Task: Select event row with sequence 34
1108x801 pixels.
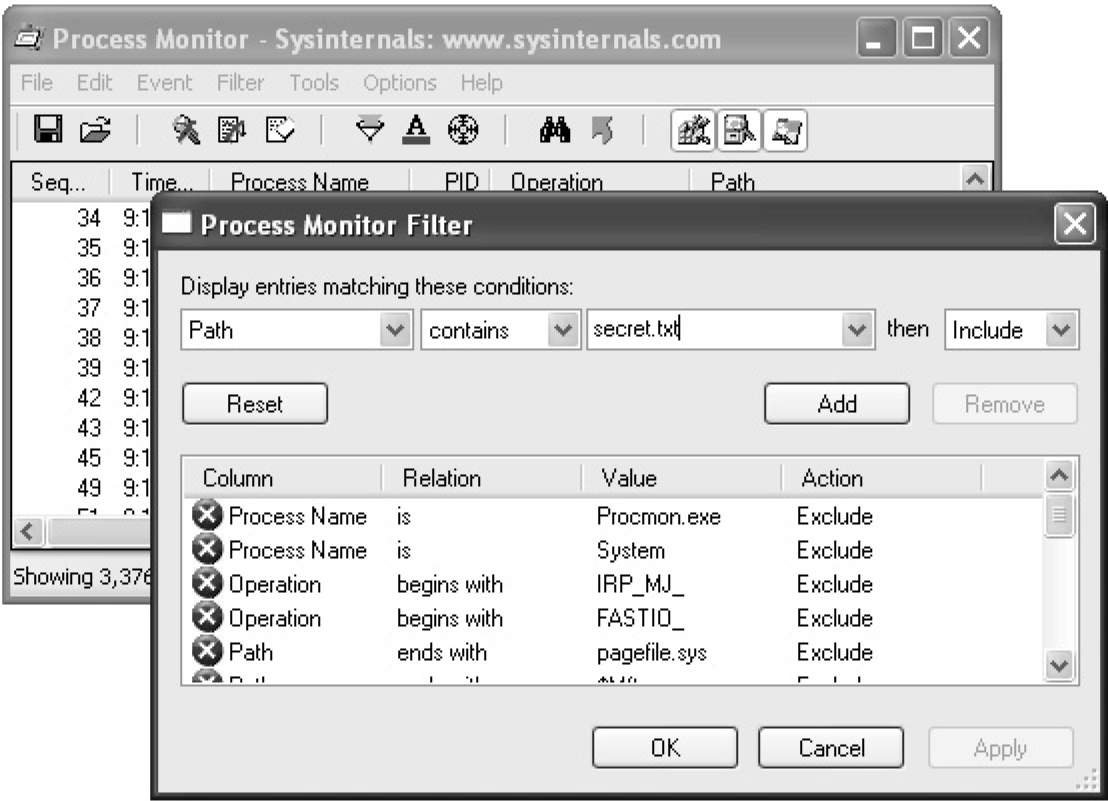Action: [82, 218]
